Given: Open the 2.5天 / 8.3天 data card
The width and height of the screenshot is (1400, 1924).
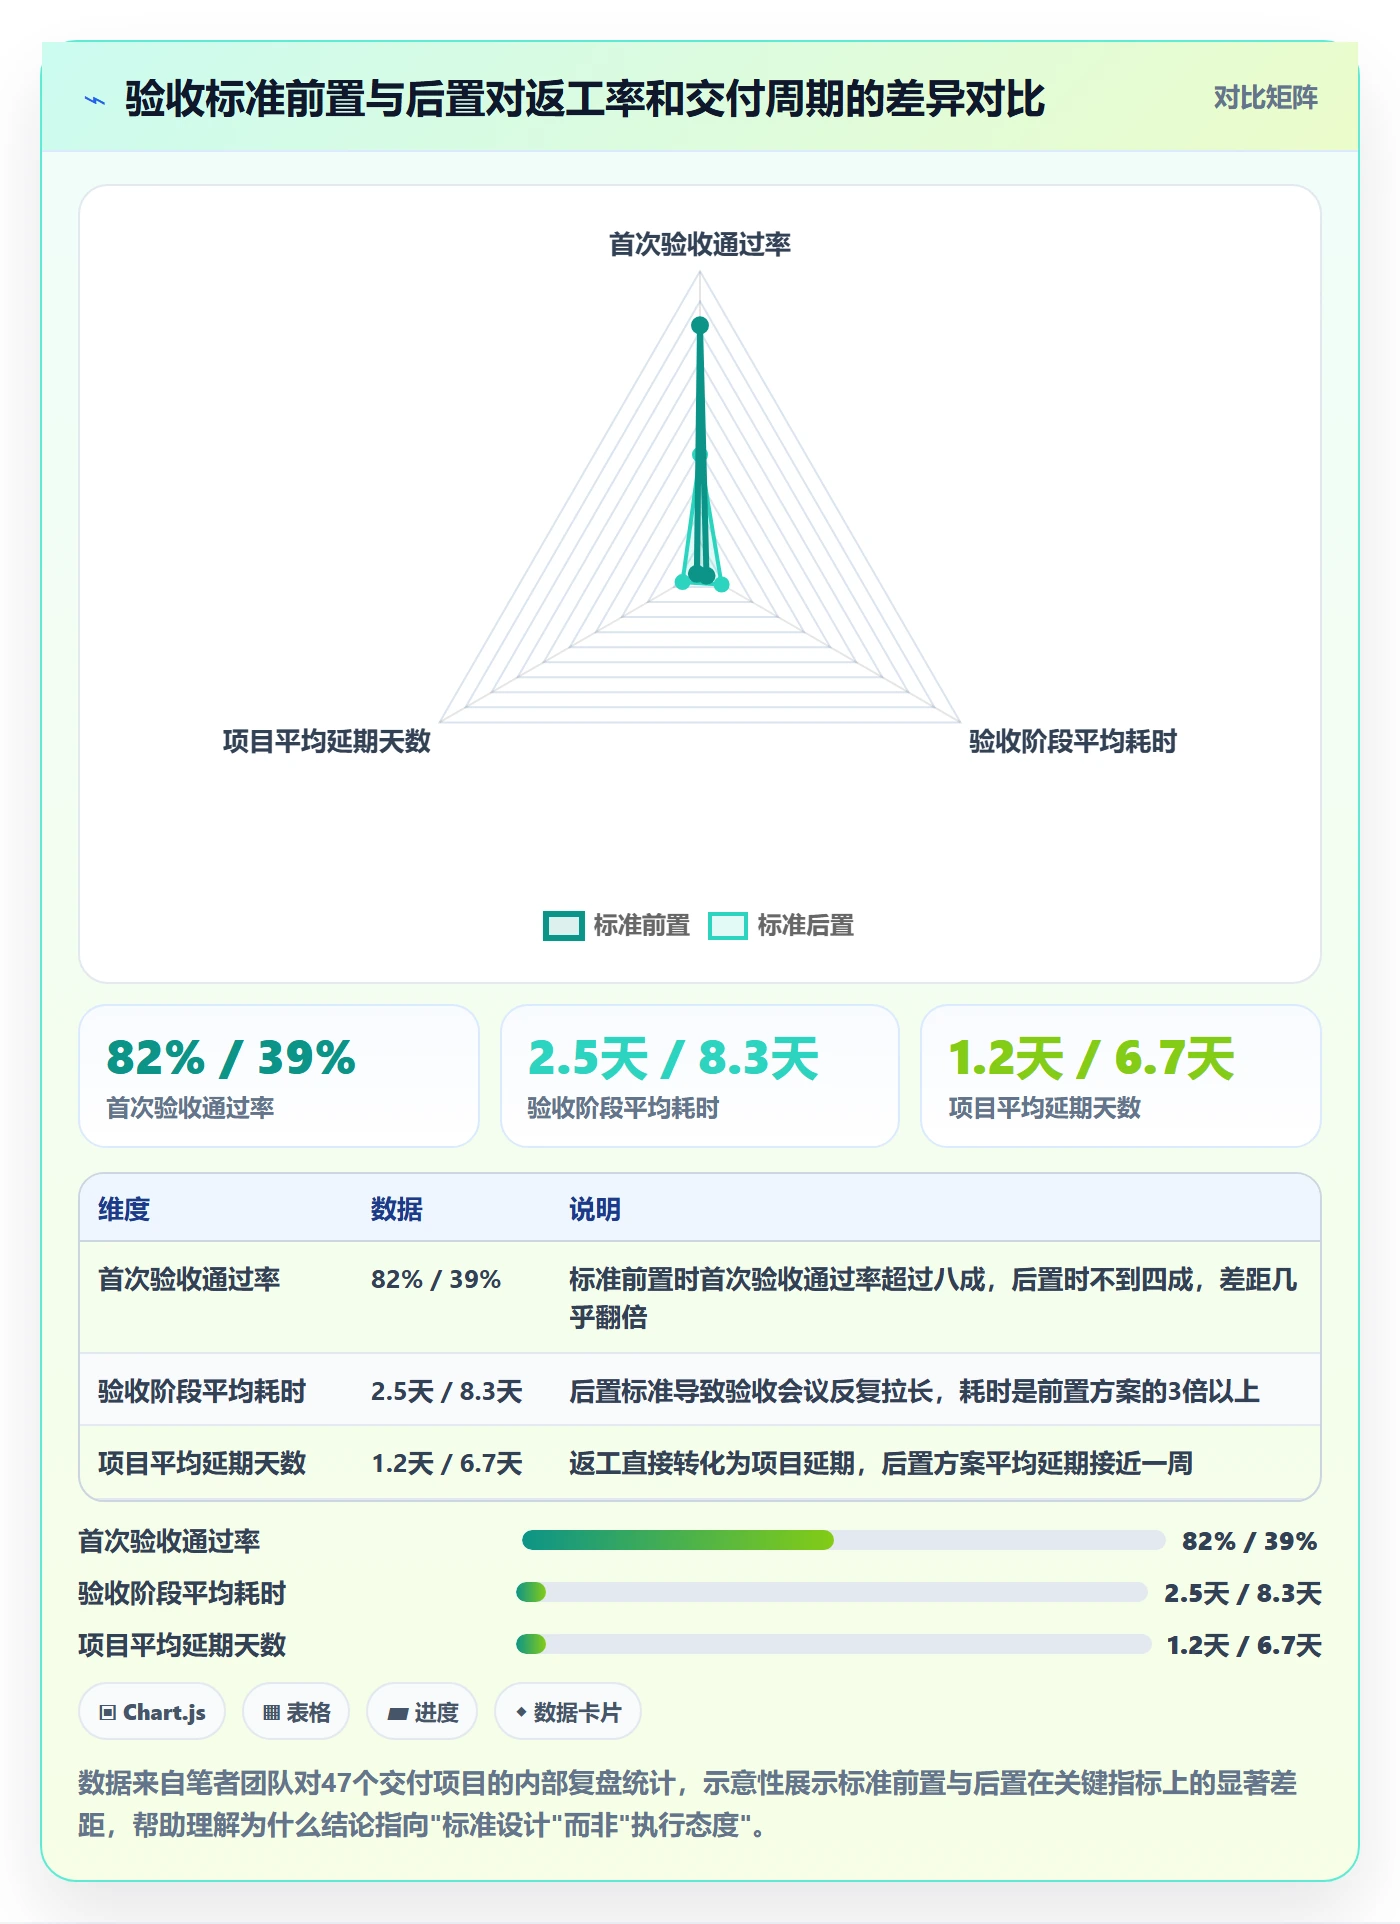Looking at the screenshot, I should click(700, 1076).
